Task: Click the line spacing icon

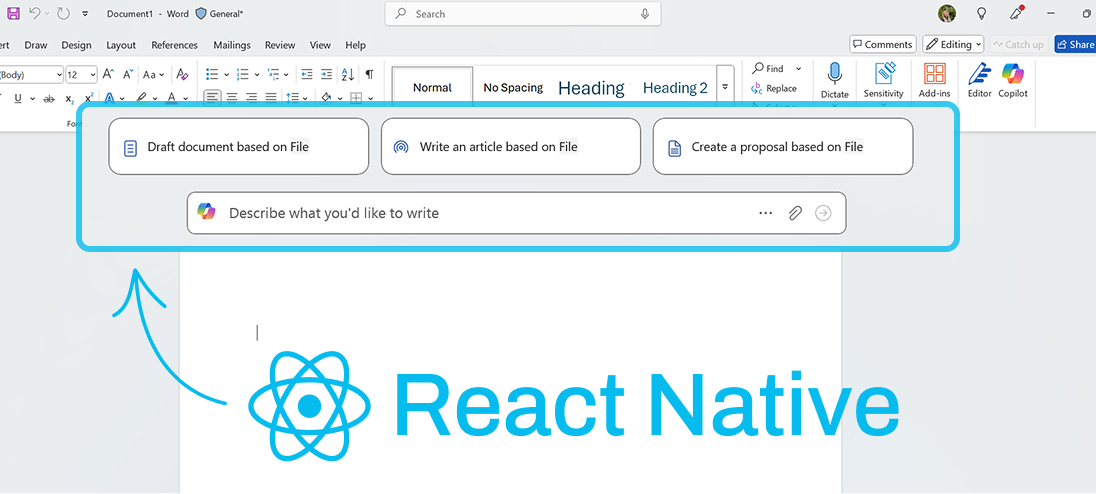Action: coord(293,98)
